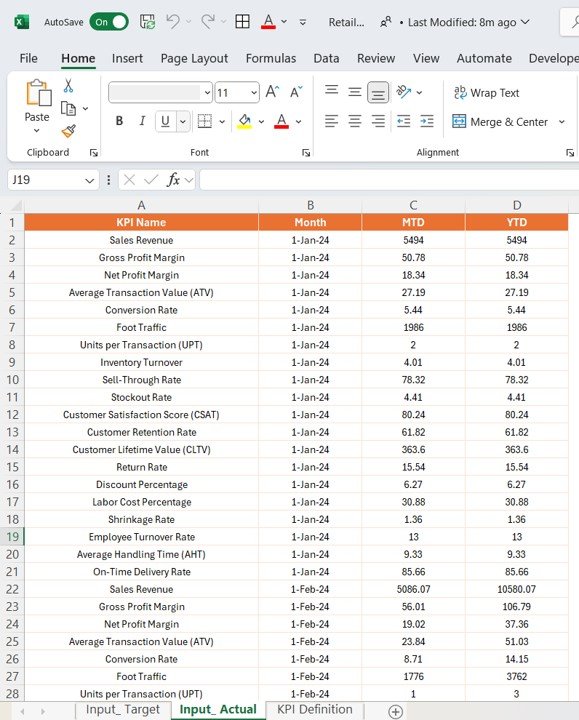Redo the last action
Viewport: 579px width, 720px height.
tap(208, 22)
